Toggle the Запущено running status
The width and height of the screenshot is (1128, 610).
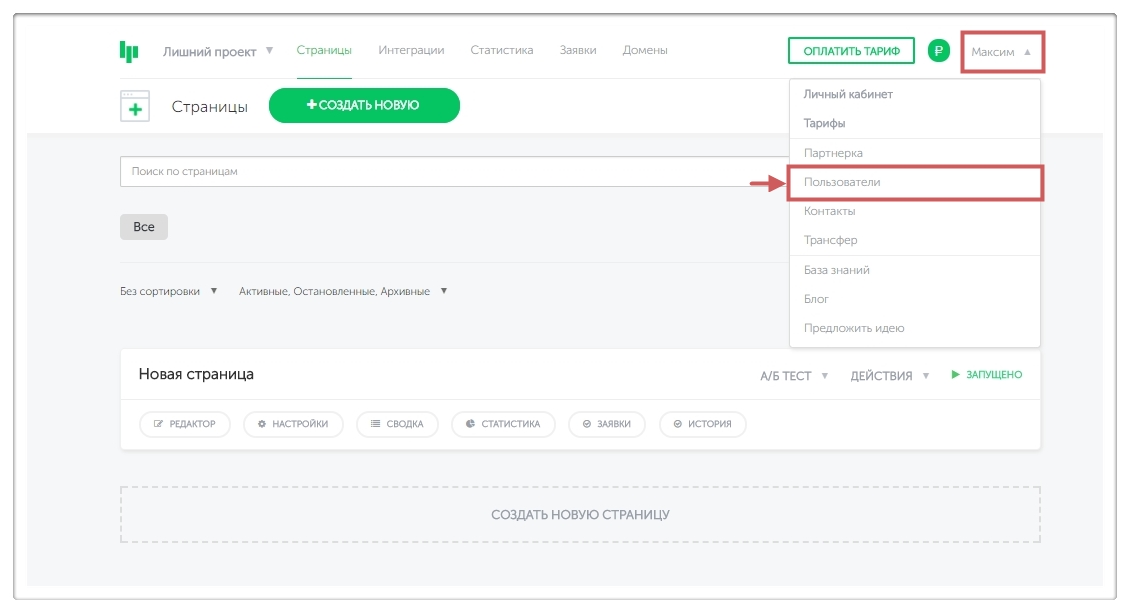[986, 375]
